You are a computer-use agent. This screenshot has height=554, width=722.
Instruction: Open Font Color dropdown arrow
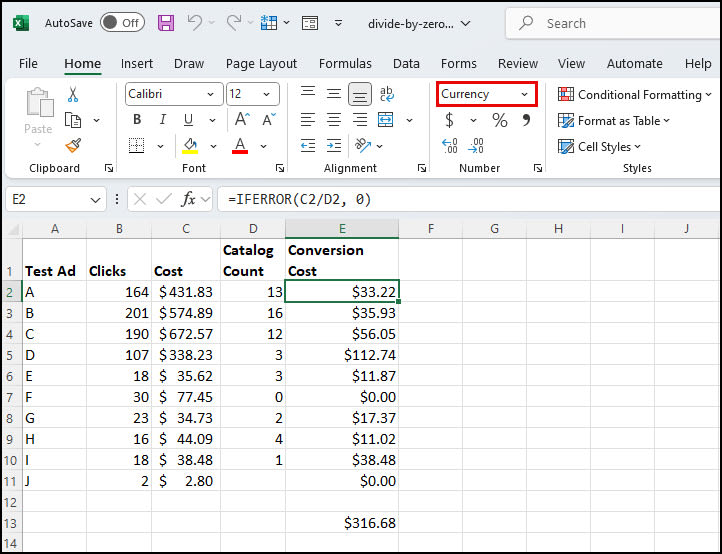263,146
